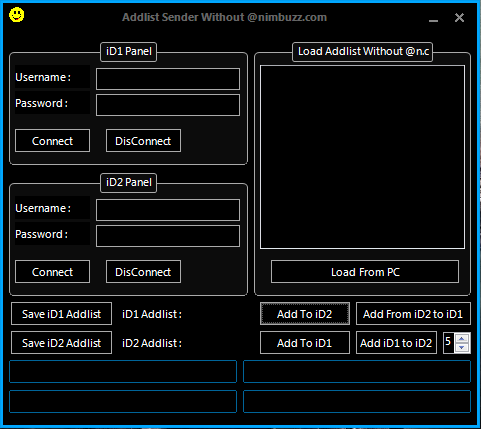The image size is (481, 429).
Task: Close the Addlist Sender window
Action: (459, 18)
